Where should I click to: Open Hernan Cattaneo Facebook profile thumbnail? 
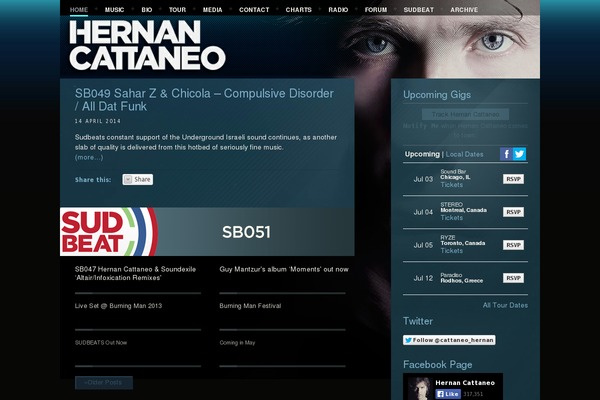(419, 389)
